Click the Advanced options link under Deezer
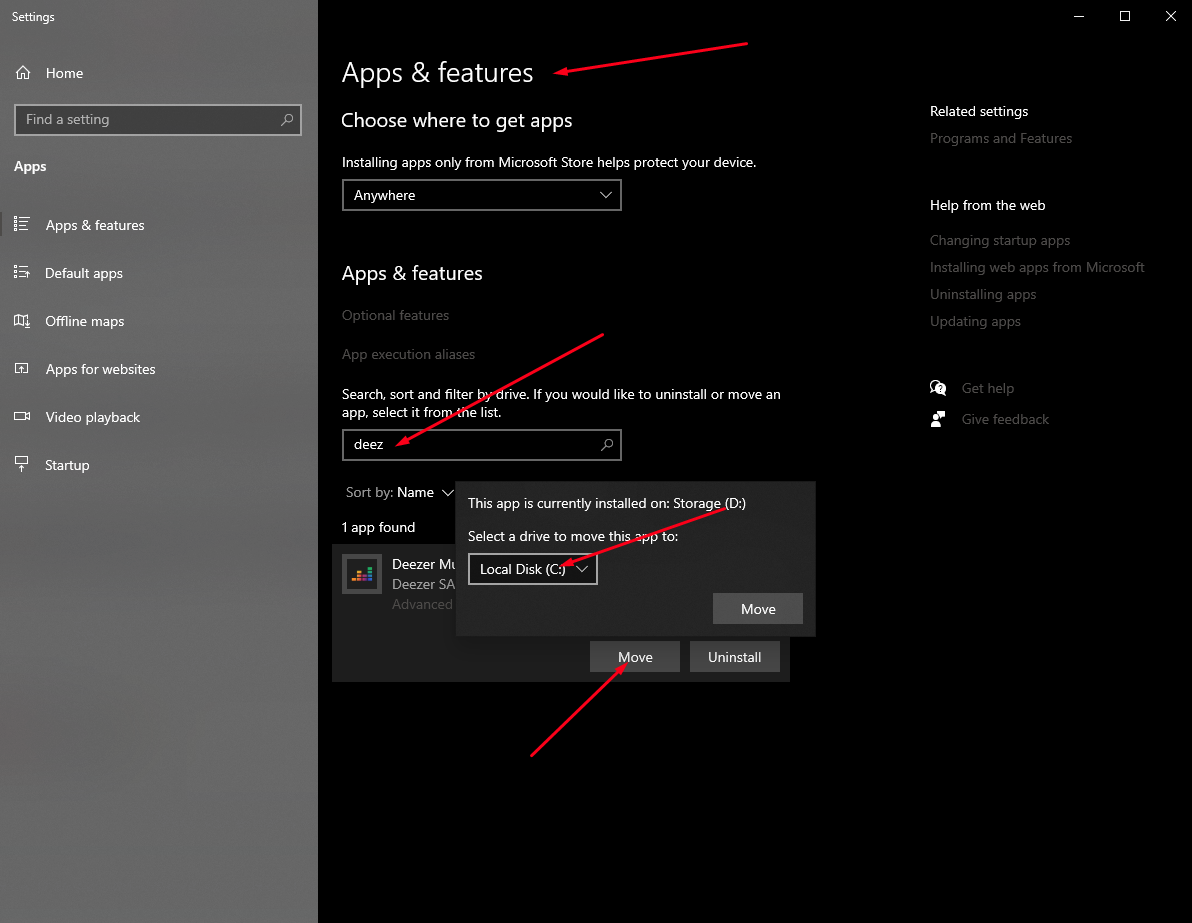The height and width of the screenshot is (923, 1192). tap(423, 604)
